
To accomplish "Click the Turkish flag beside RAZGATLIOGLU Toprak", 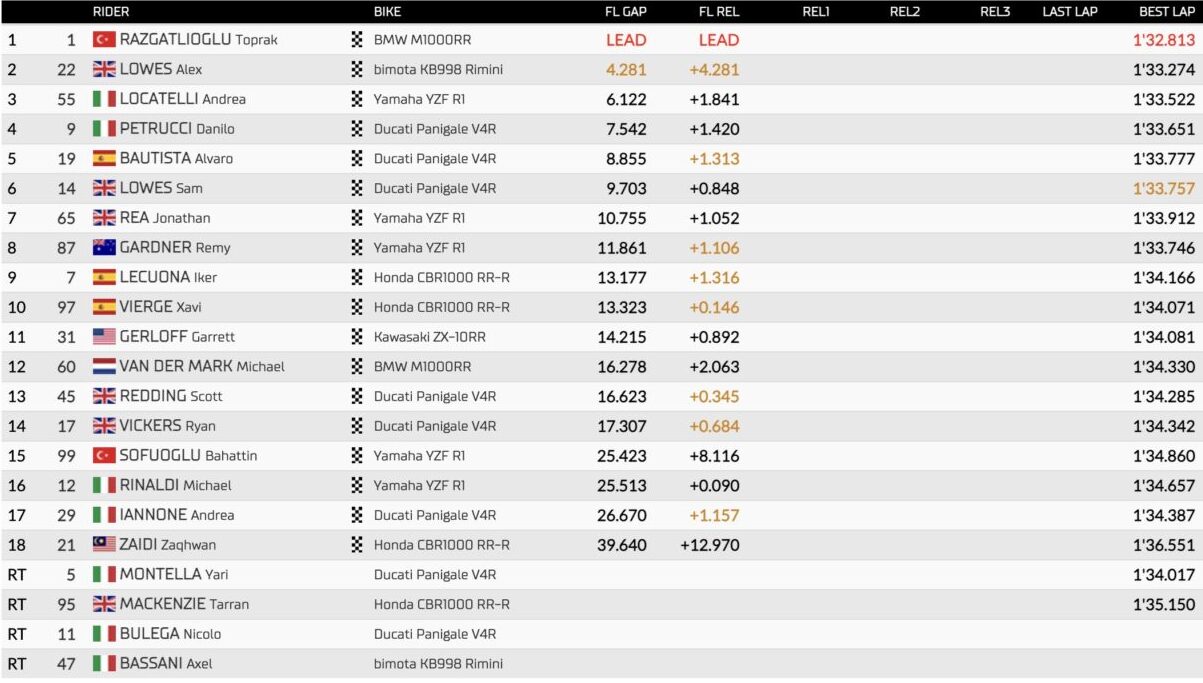I will [x=104, y=40].
